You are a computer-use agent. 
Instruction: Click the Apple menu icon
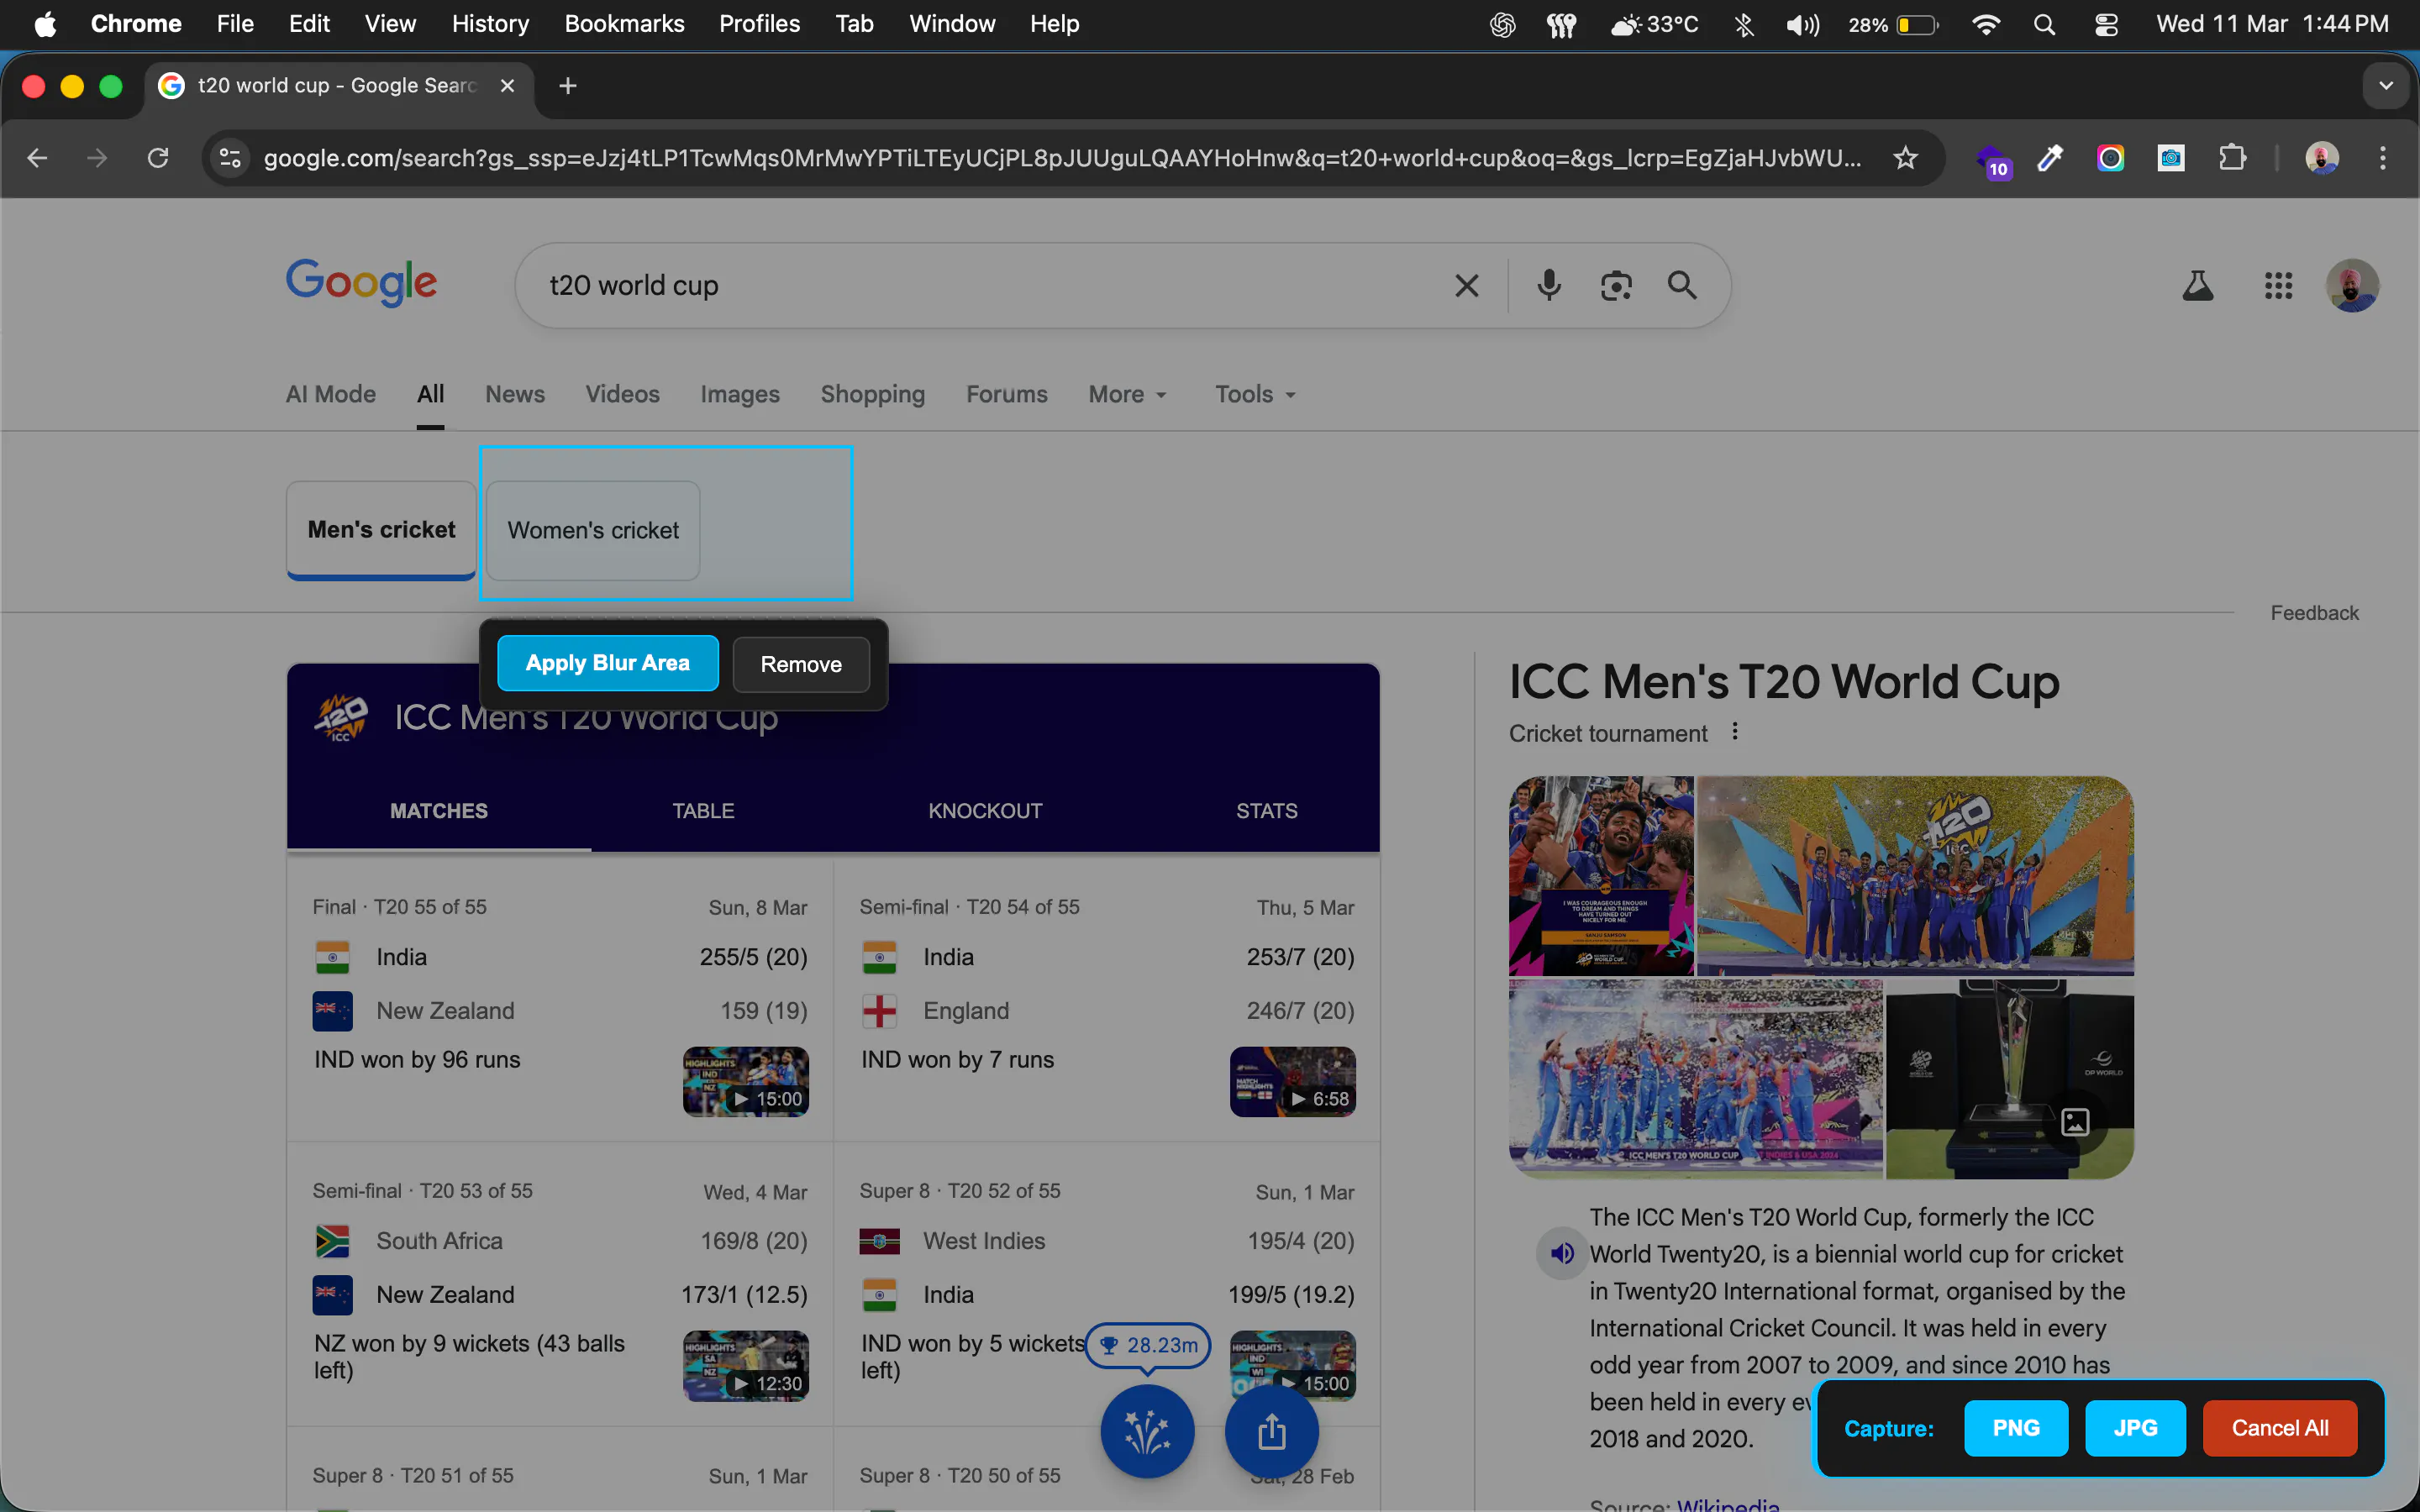[x=45, y=24]
